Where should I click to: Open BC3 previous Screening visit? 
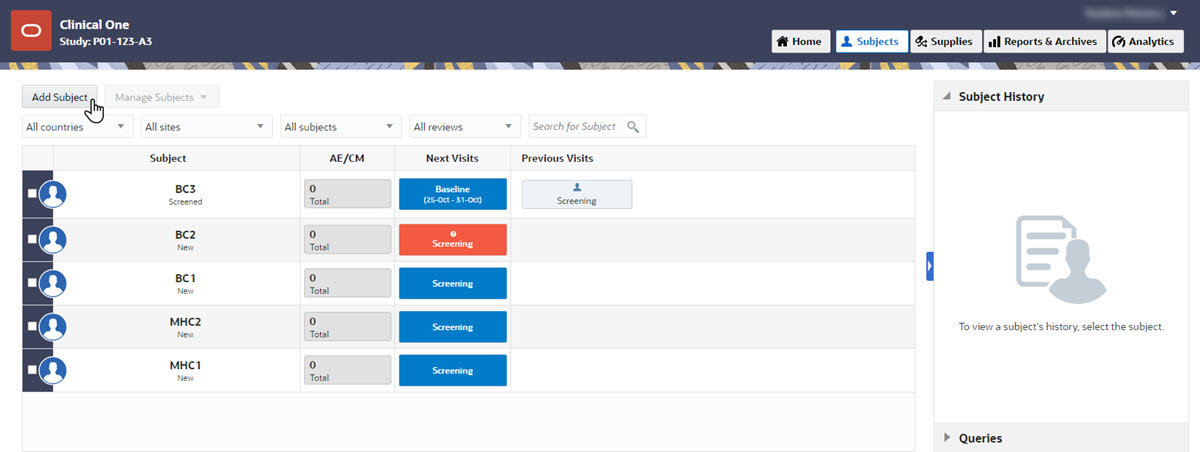(x=577, y=194)
